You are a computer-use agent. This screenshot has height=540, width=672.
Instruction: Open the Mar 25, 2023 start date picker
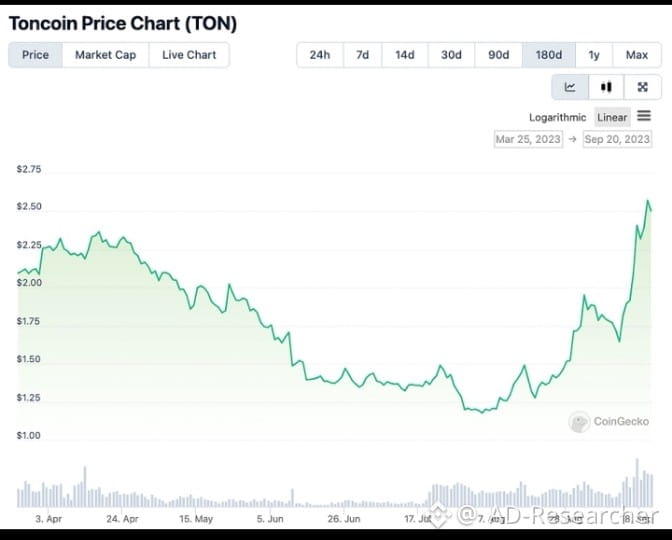click(528, 139)
